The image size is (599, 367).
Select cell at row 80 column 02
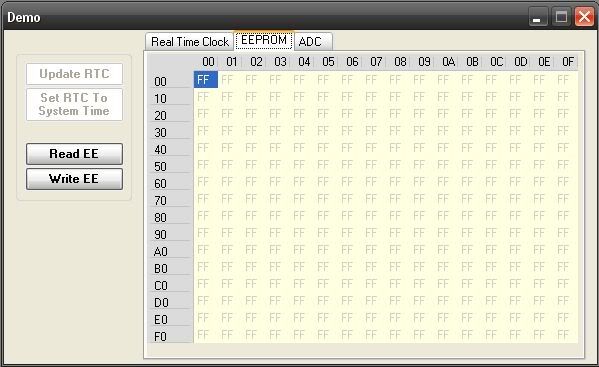click(254, 215)
